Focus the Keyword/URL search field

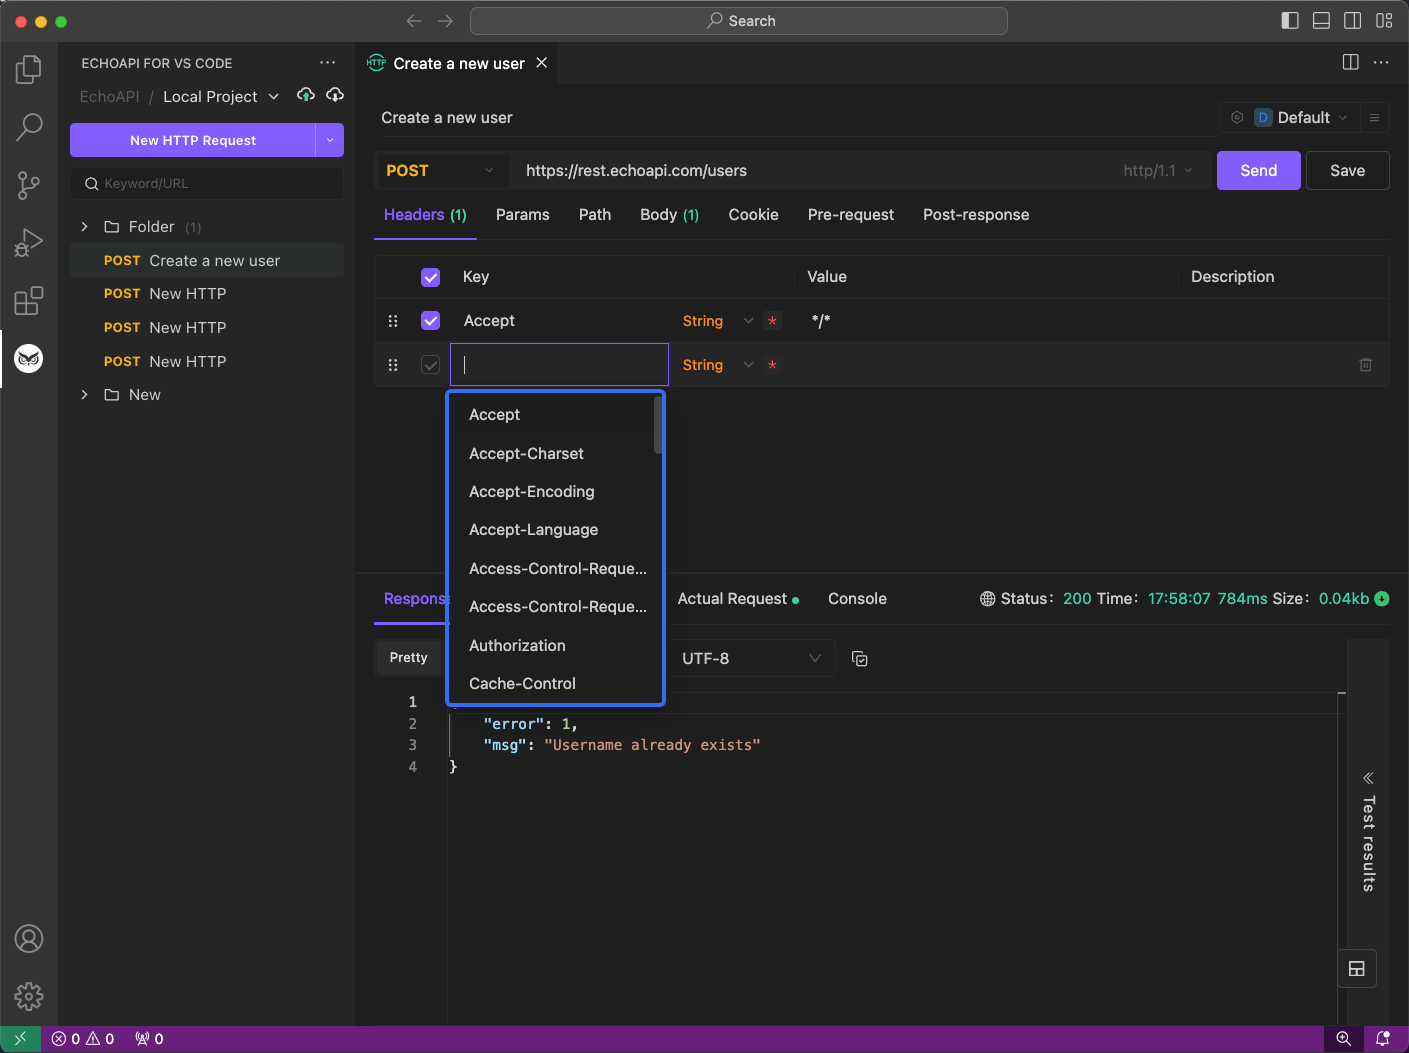[207, 183]
